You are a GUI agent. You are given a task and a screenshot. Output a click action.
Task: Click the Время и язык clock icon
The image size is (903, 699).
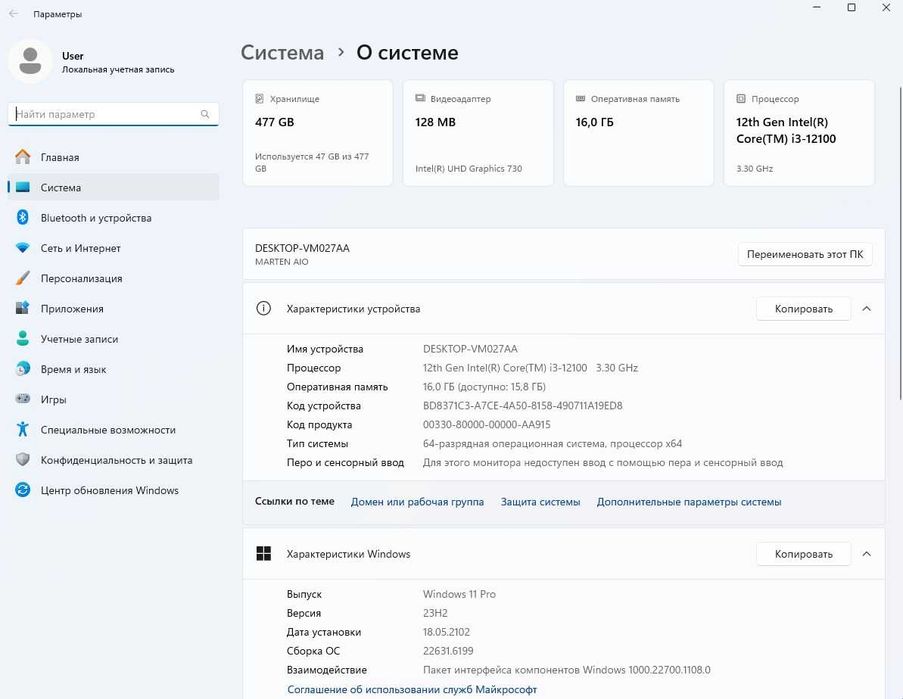(x=22, y=369)
